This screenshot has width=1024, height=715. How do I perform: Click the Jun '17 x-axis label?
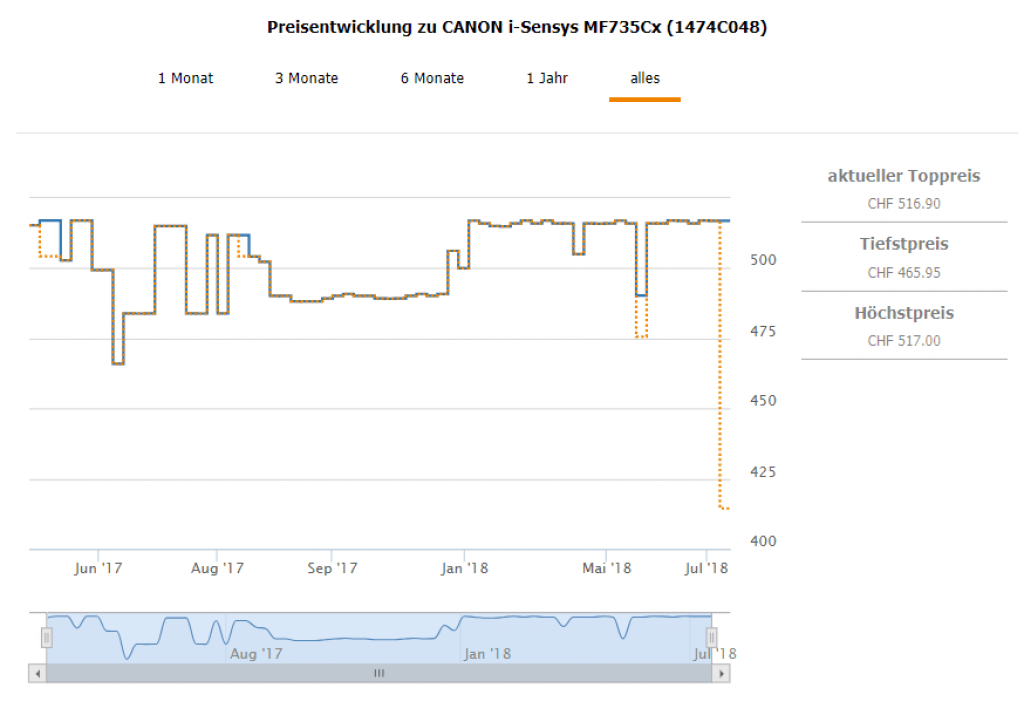(99, 568)
